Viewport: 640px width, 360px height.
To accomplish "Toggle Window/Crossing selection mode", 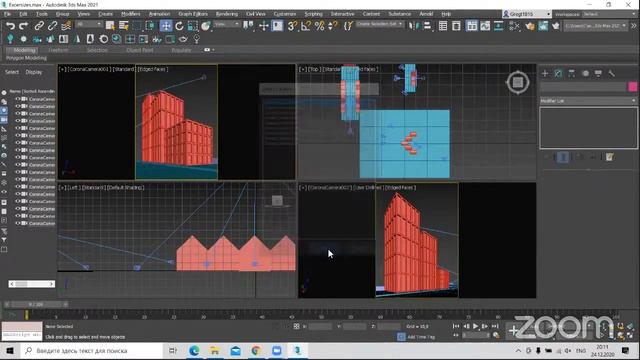I will click(x=151, y=26).
